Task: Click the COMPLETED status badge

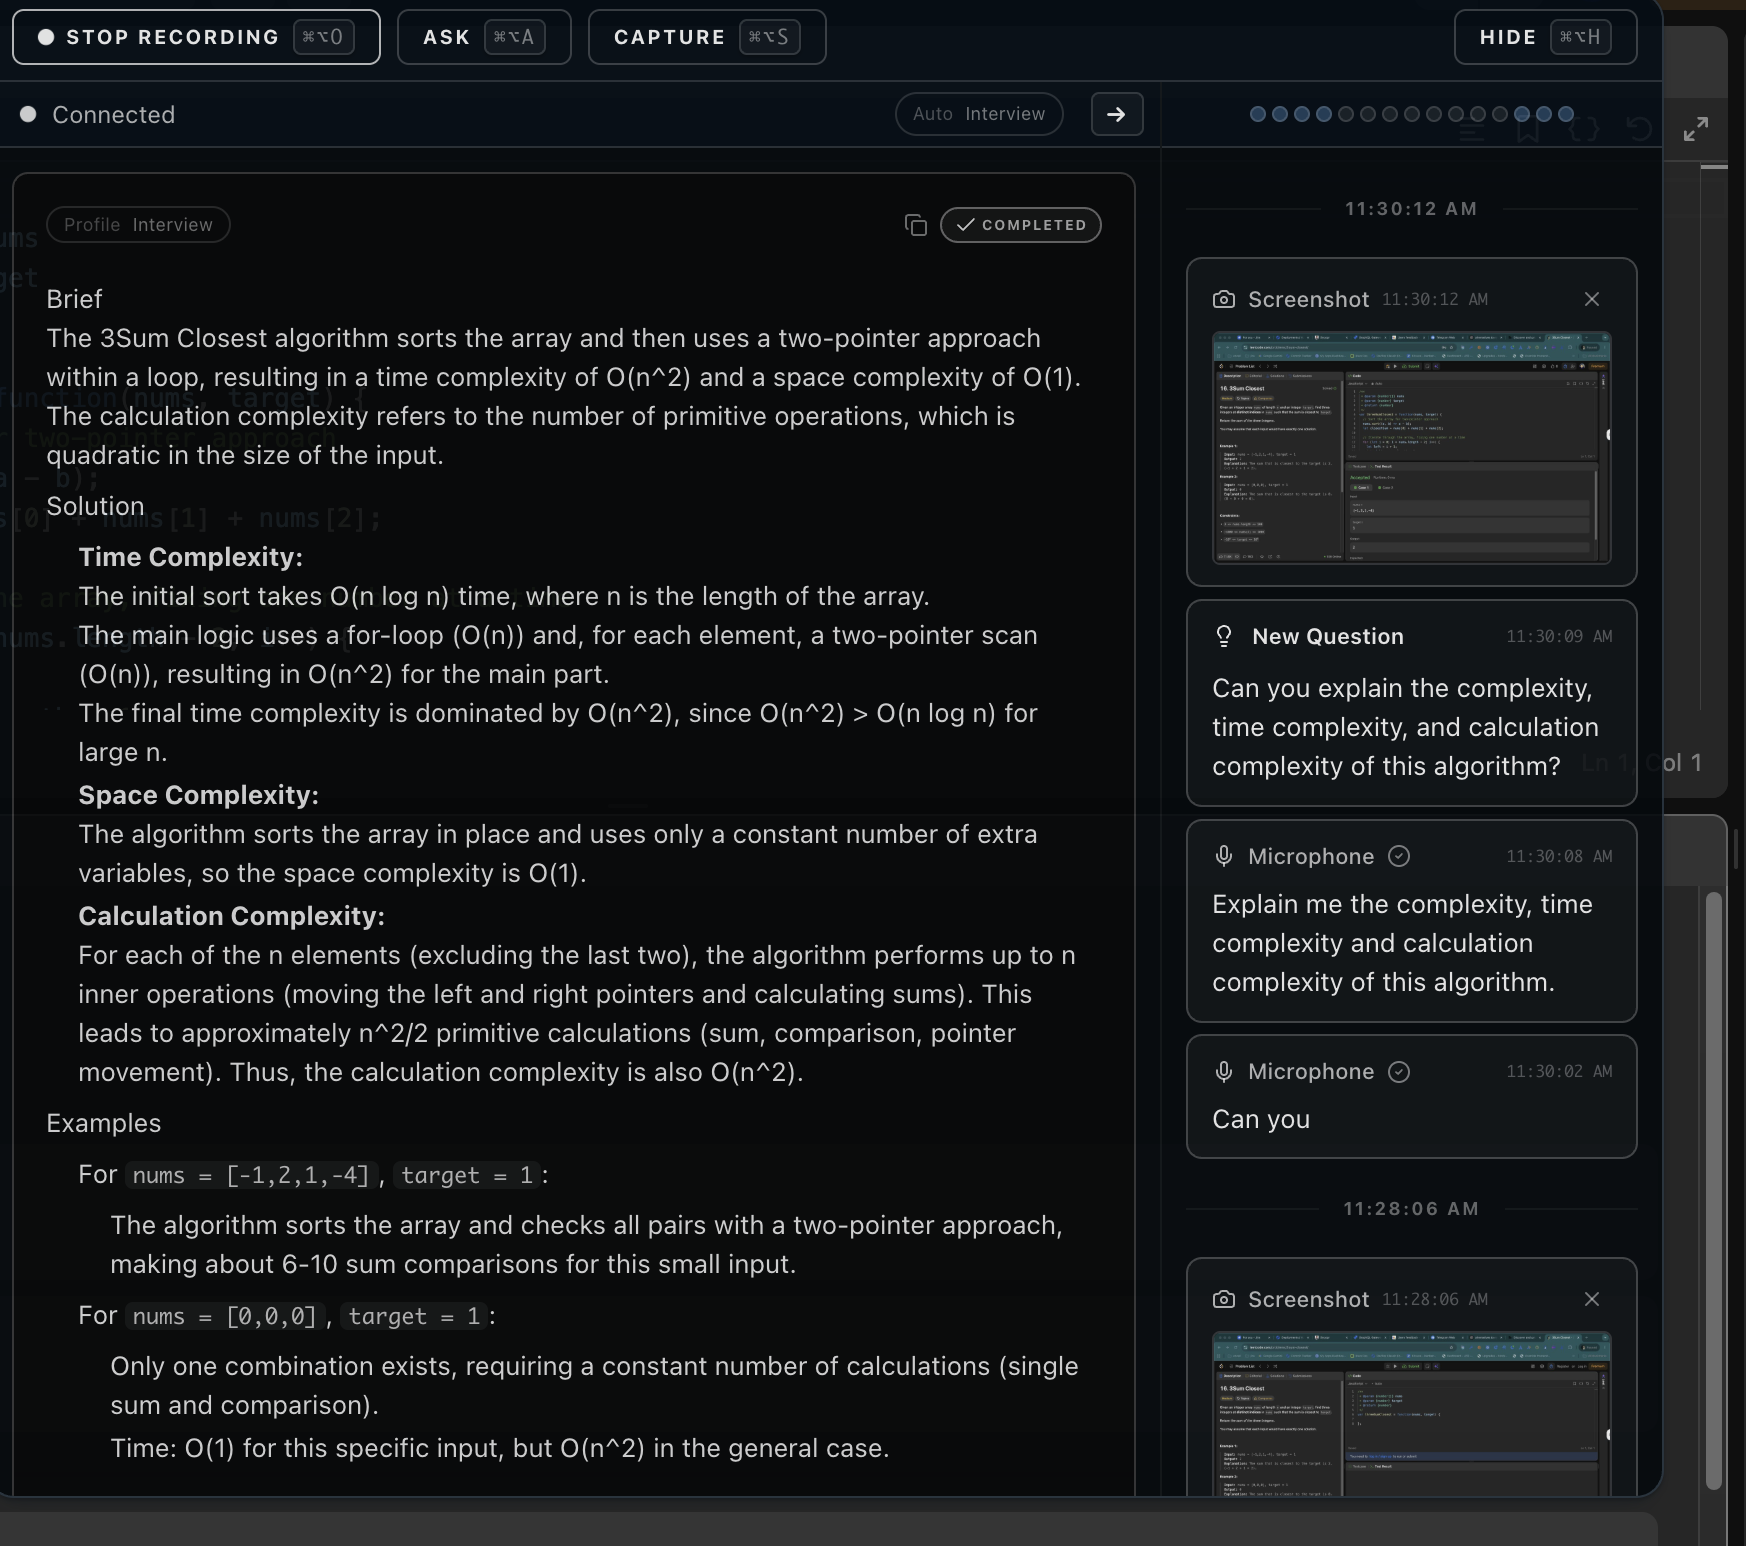Action: click(1020, 225)
